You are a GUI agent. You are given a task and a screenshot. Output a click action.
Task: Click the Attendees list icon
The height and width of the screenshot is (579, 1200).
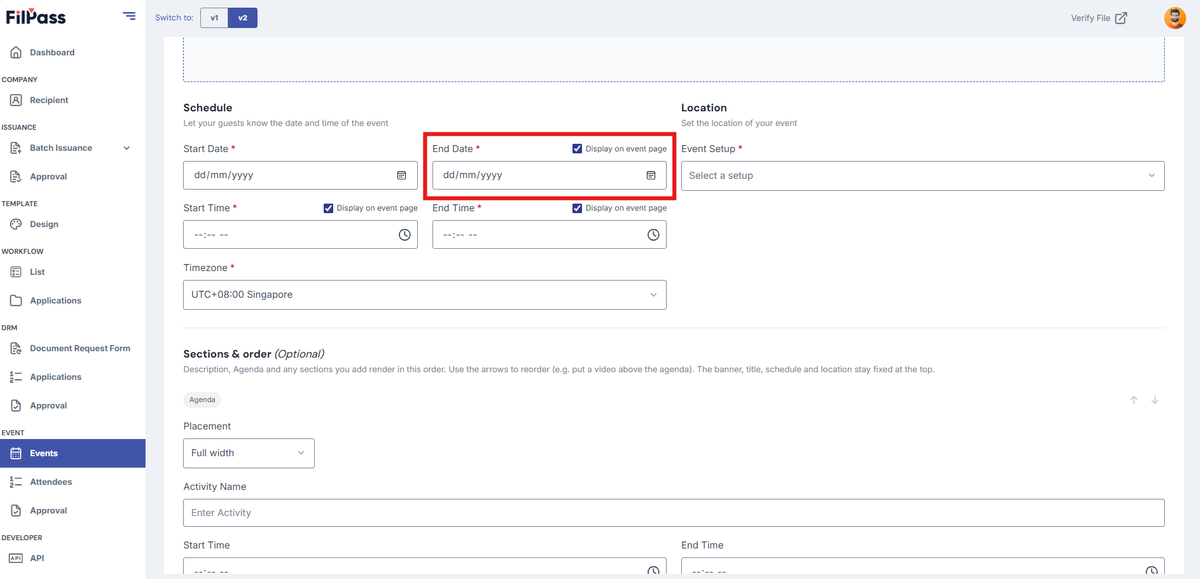pos(15,482)
